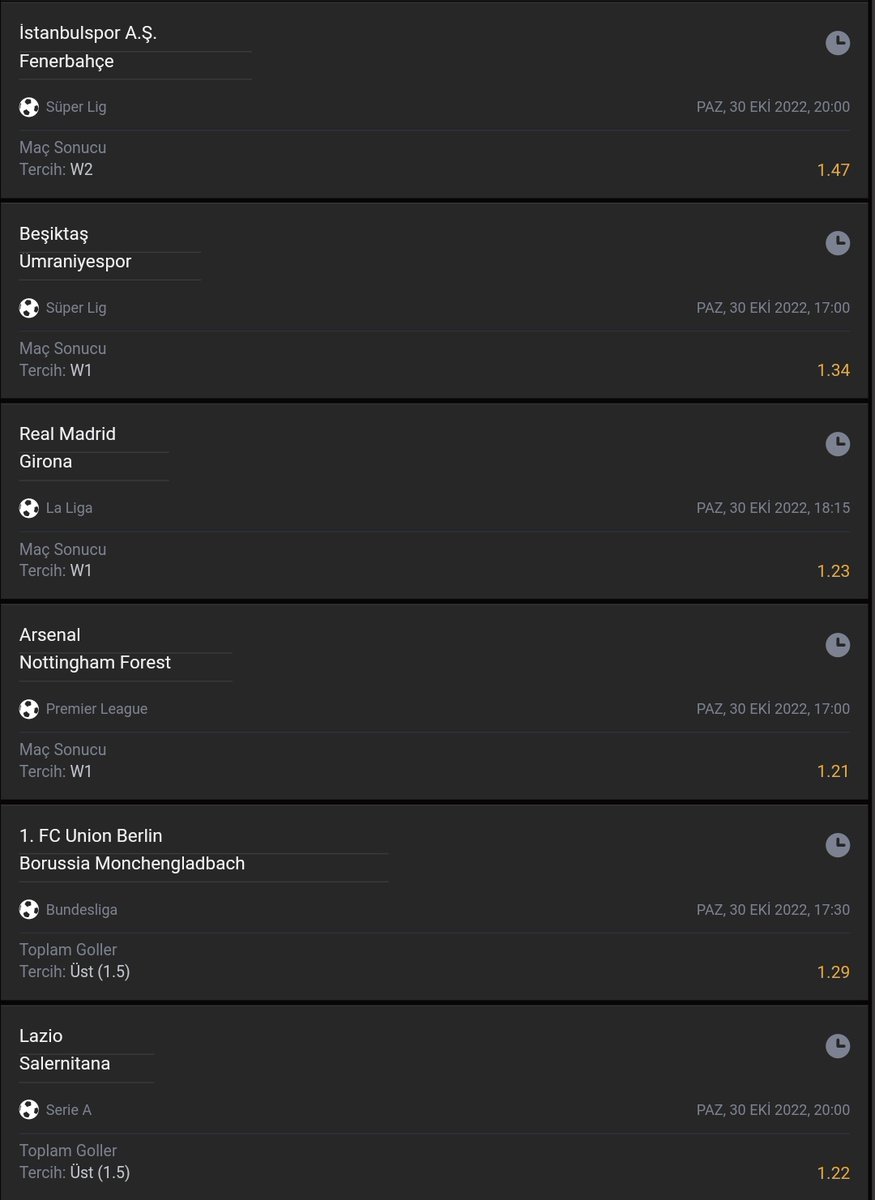Screen dimensions: 875x1200
Task: Click the 1.34 odds for Beşiktaş
Action: click(833, 370)
